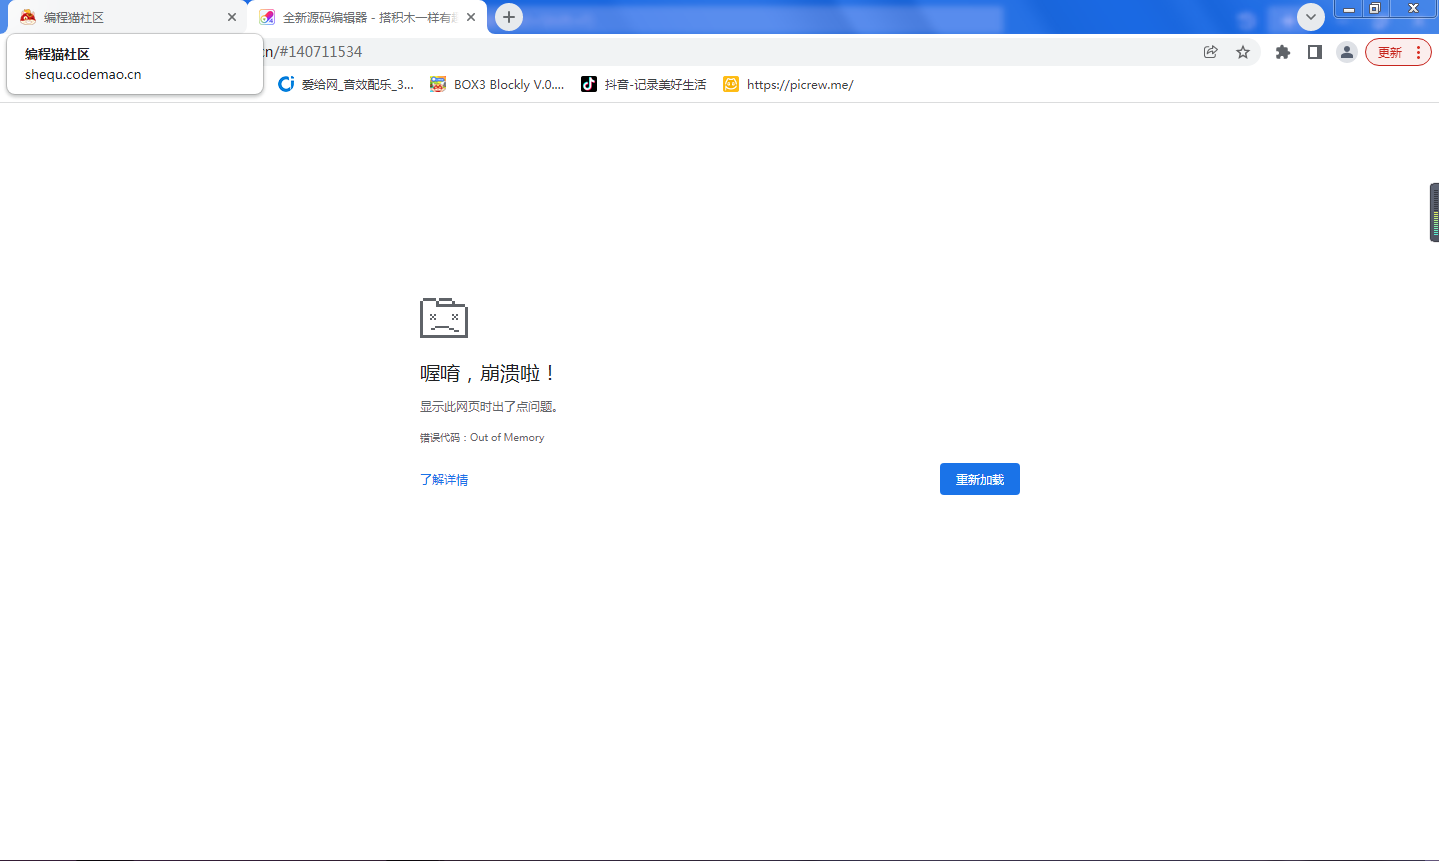Click the 显示此网页时出了点问题 text
The image size is (1439, 861).
pos(489,407)
